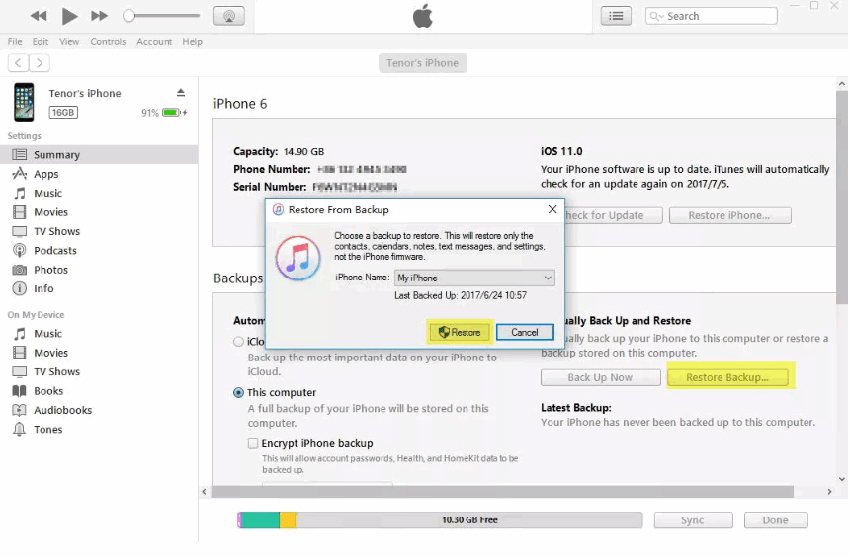Eject Tenor's iPhone using eject icon
850x557 pixels.
[x=181, y=93]
